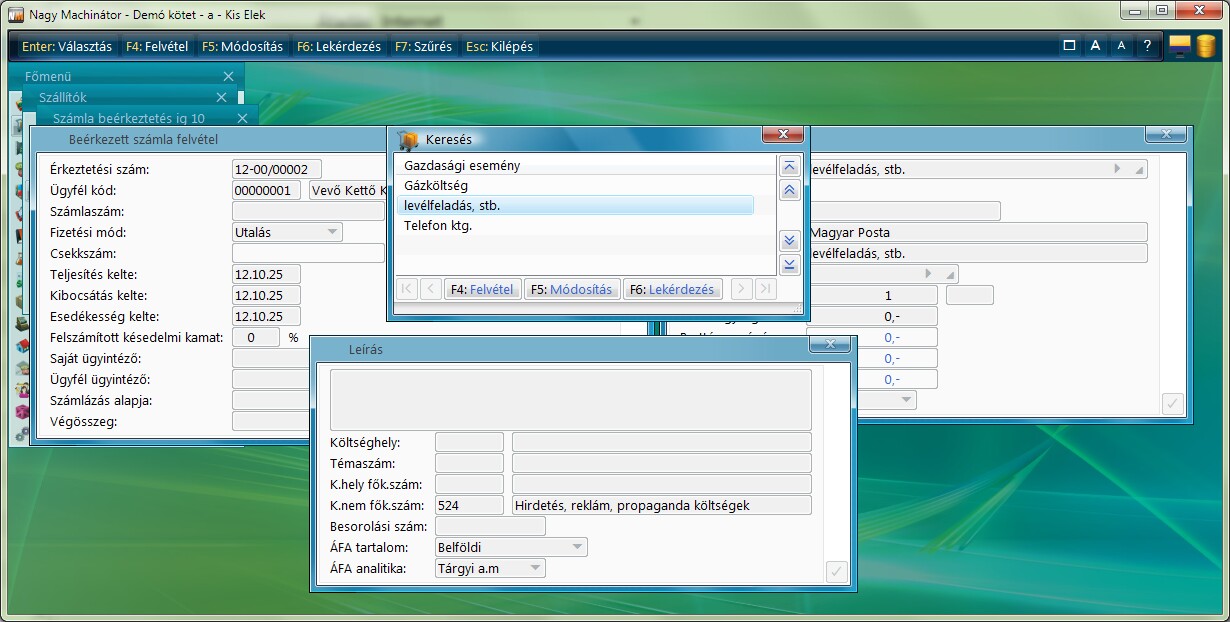Click the yellow monitor icon
This screenshot has width=1230, height=622.
coord(1180,46)
